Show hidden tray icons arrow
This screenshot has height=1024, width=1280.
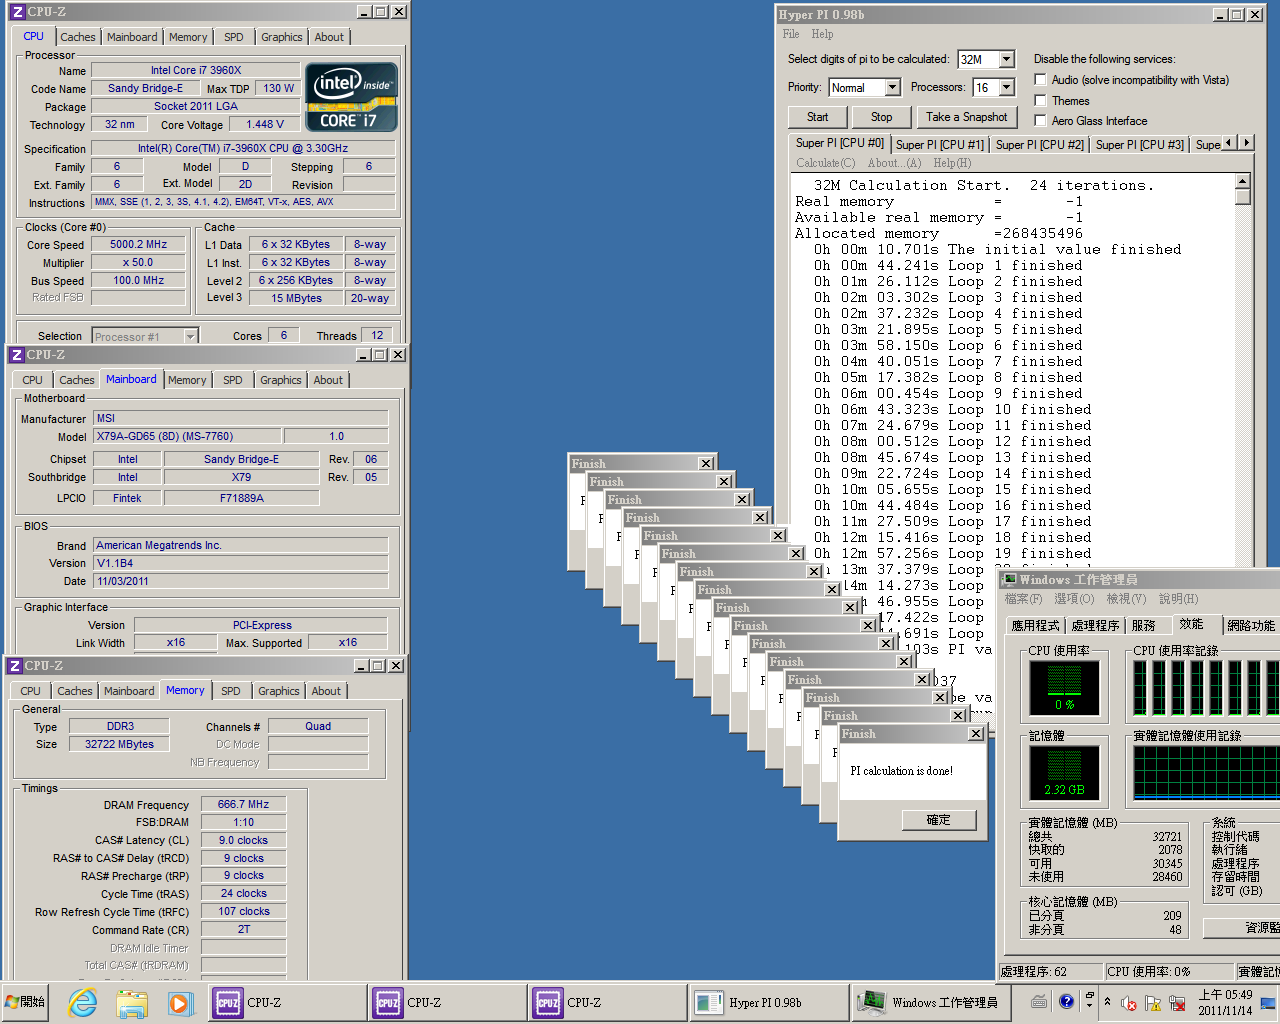pos(1107,1001)
